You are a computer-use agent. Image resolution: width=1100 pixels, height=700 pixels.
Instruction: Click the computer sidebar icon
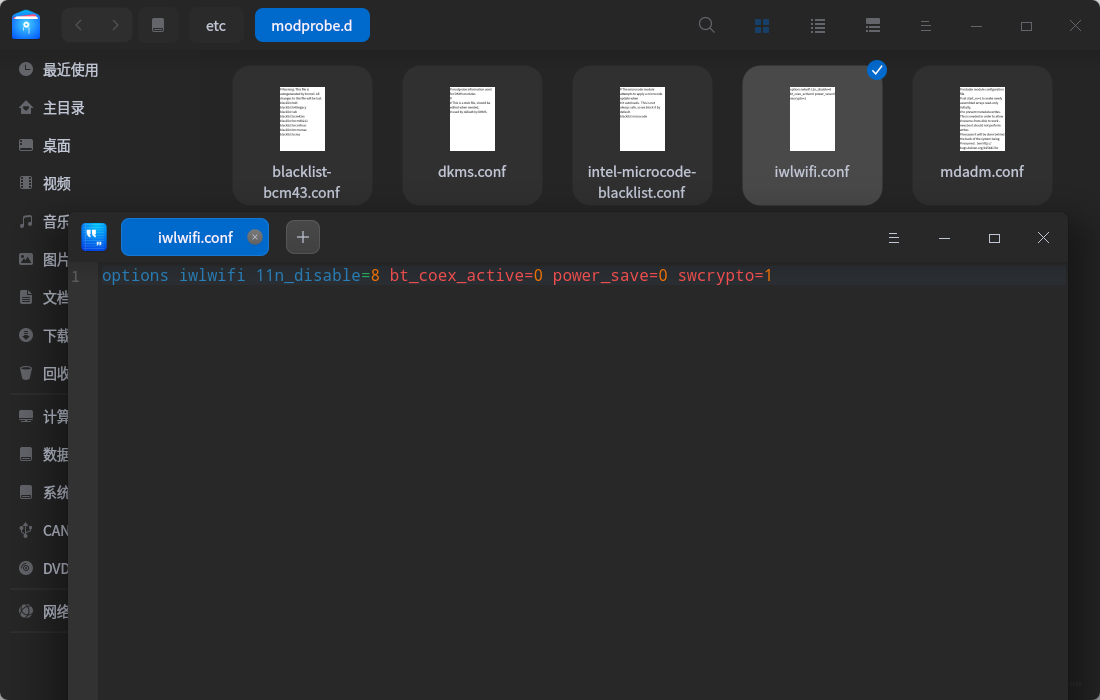click(x=26, y=416)
